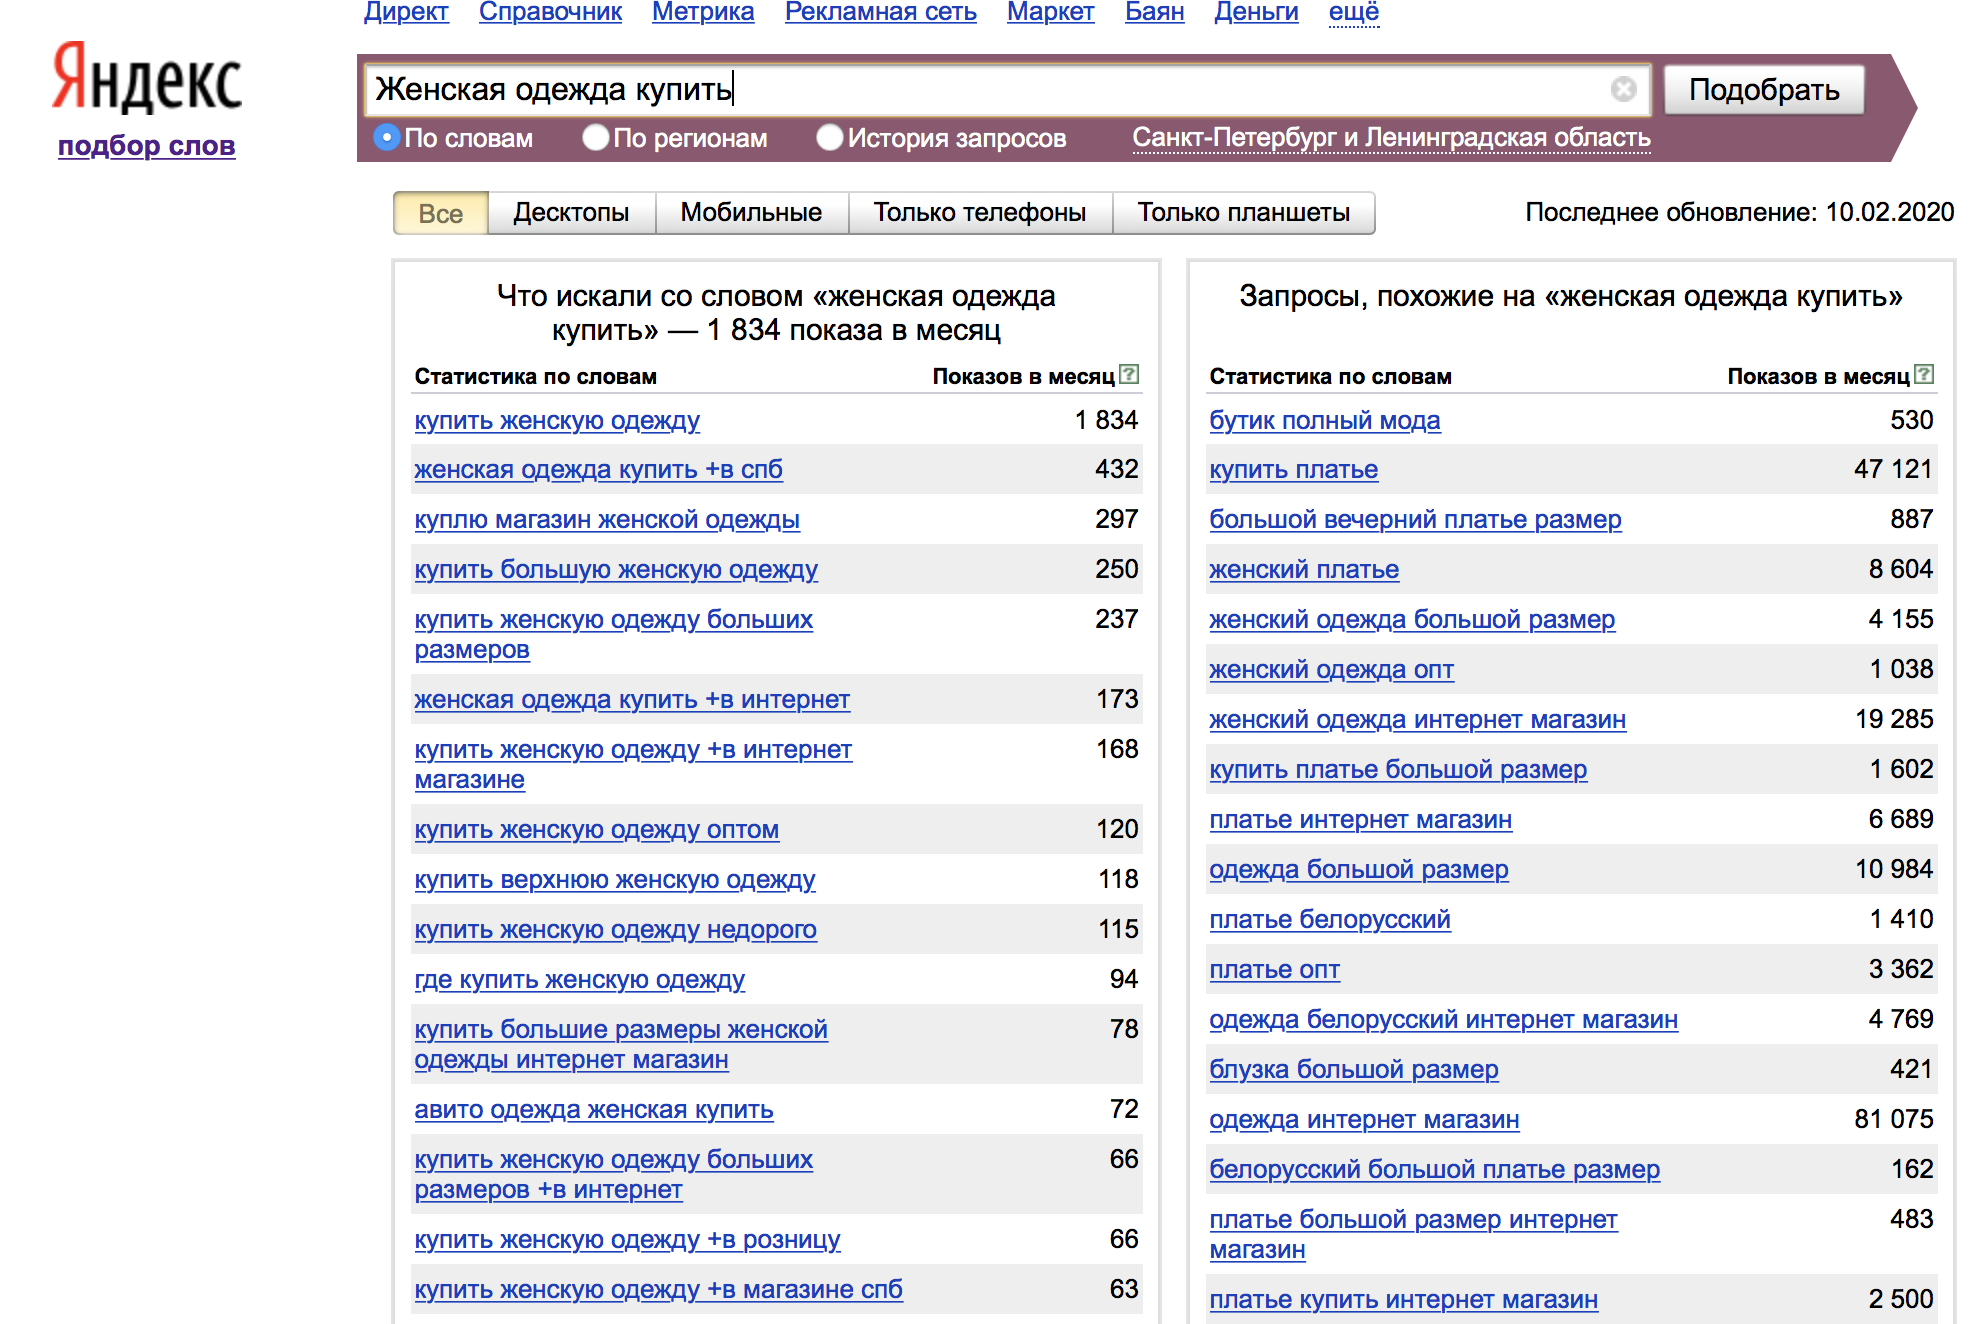Open similar query бутик полный мода

point(1325,421)
